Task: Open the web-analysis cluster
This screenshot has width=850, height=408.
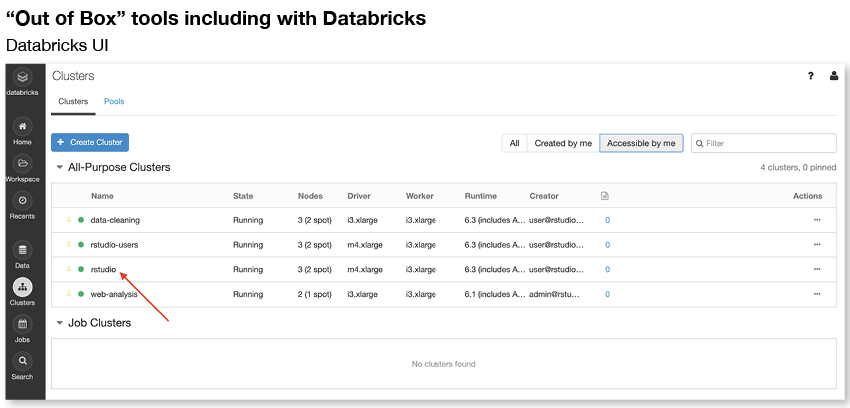Action: pyautogui.click(x=114, y=294)
